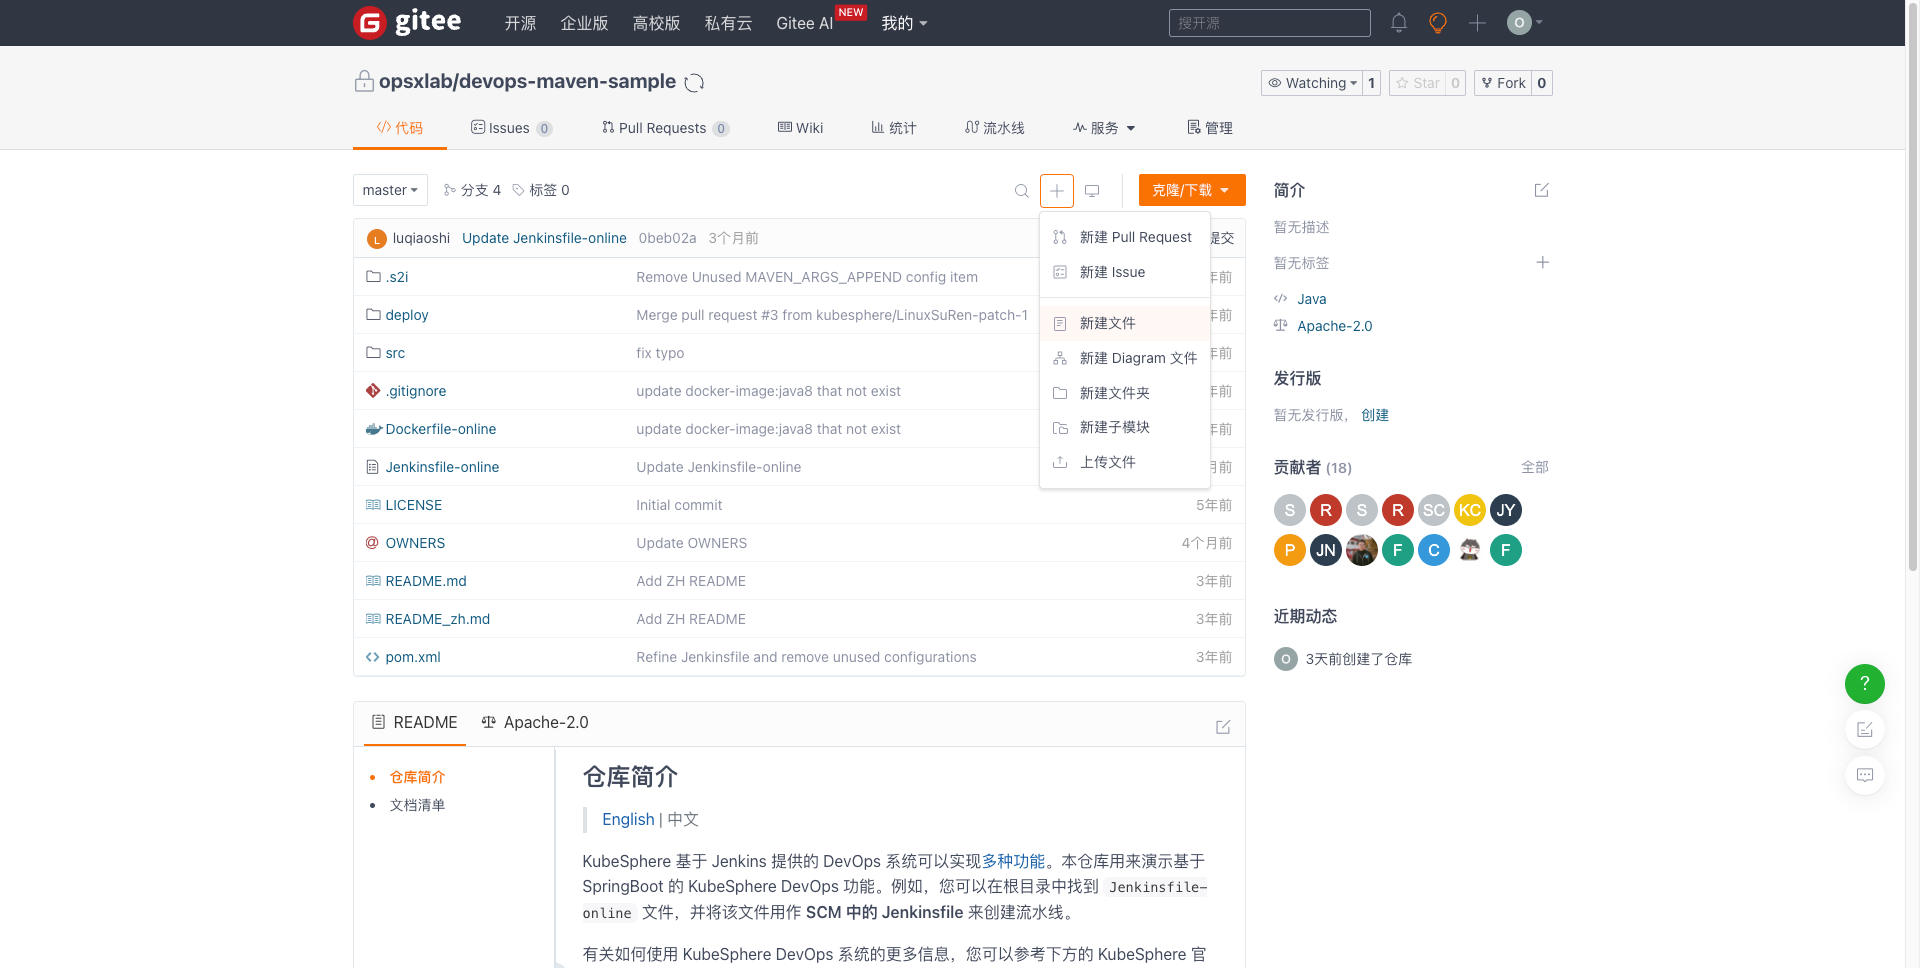Viewport: 1920px width, 968px height.
Task: Click 创建 to create a release
Action: [1375, 415]
